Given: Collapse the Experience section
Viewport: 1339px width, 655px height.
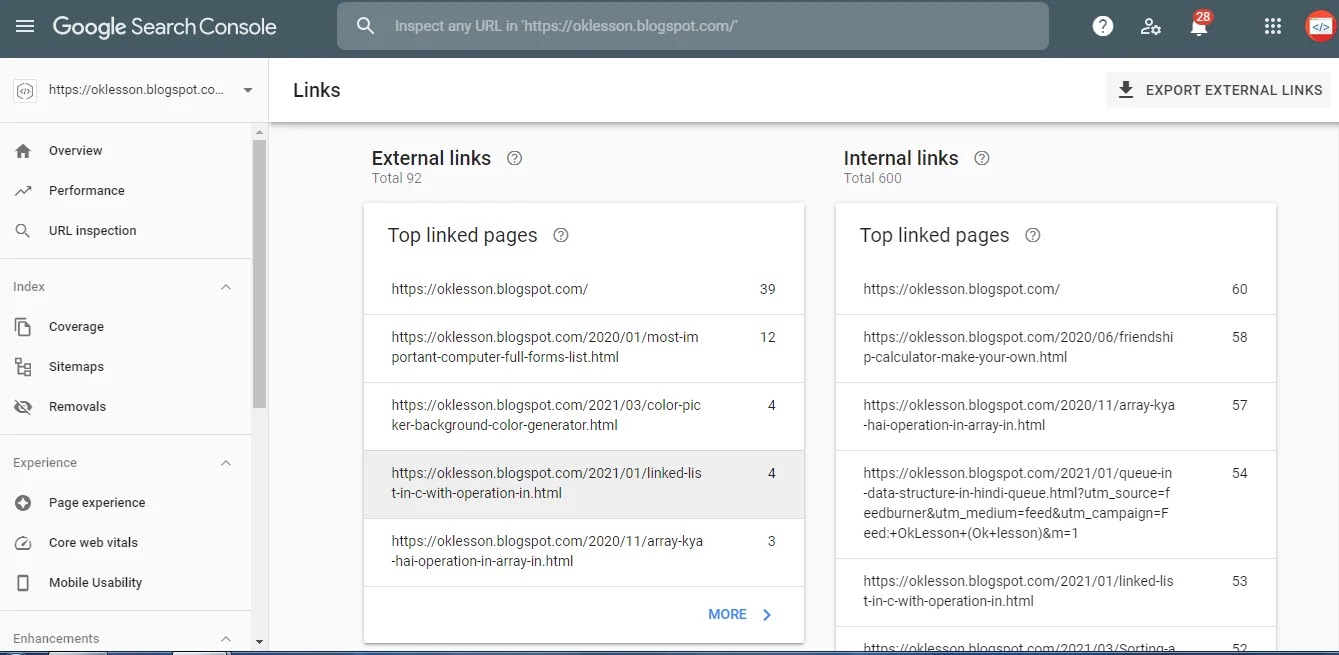Looking at the screenshot, I should [226, 463].
